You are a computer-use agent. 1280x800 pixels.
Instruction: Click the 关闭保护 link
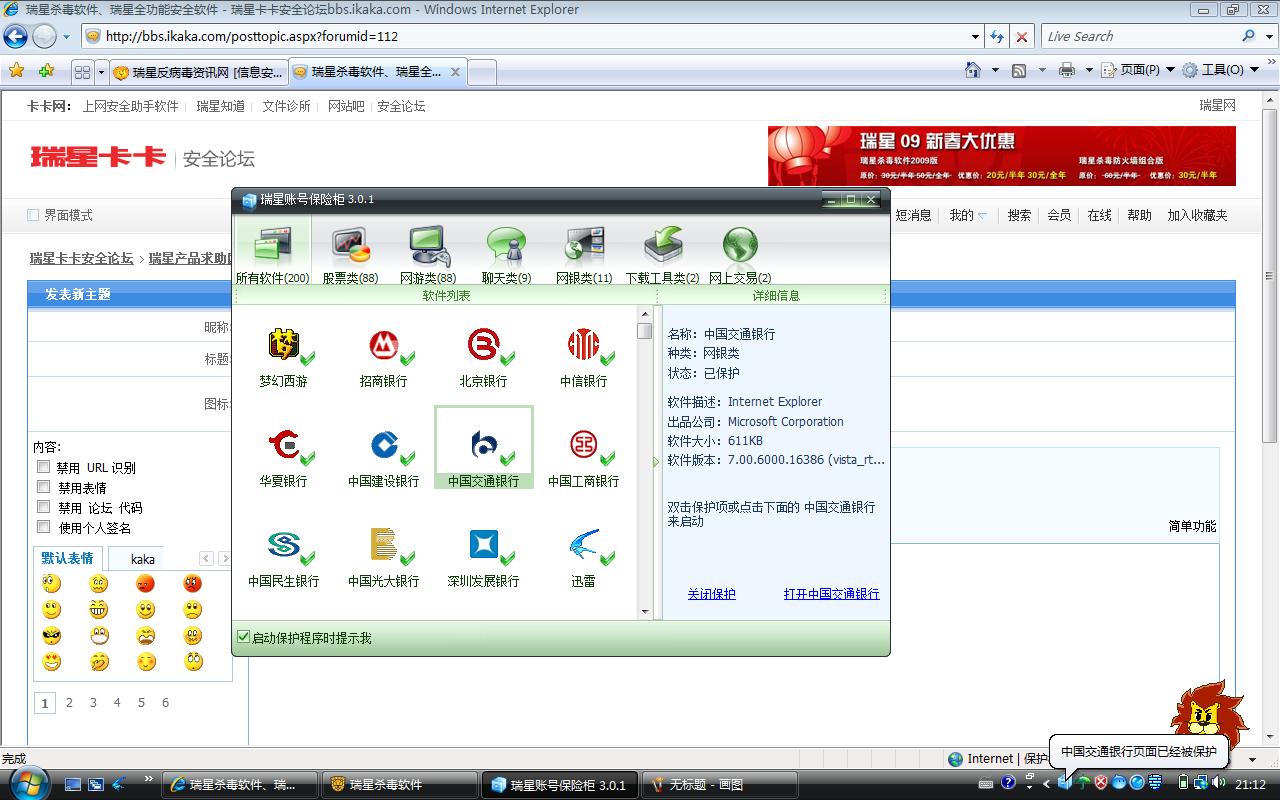click(711, 593)
